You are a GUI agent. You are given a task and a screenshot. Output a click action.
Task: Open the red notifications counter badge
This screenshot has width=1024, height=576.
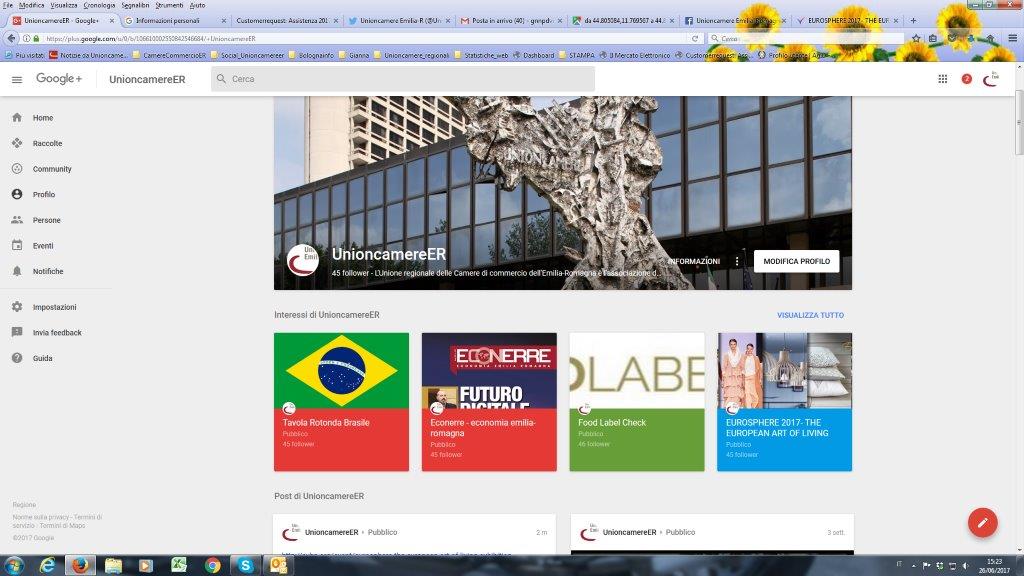coord(966,79)
